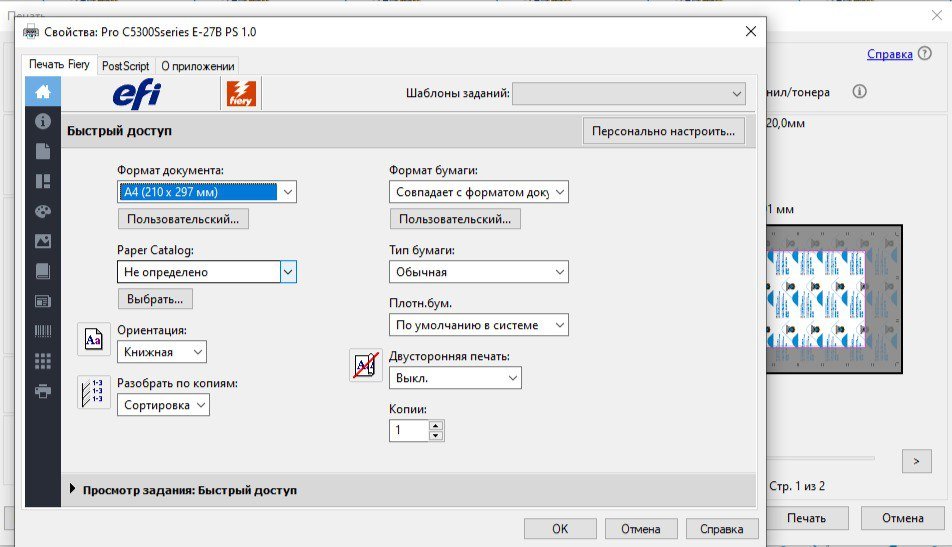Open the Формат бумаги dropdown
Screen dimensions: 952x547
click(478, 192)
